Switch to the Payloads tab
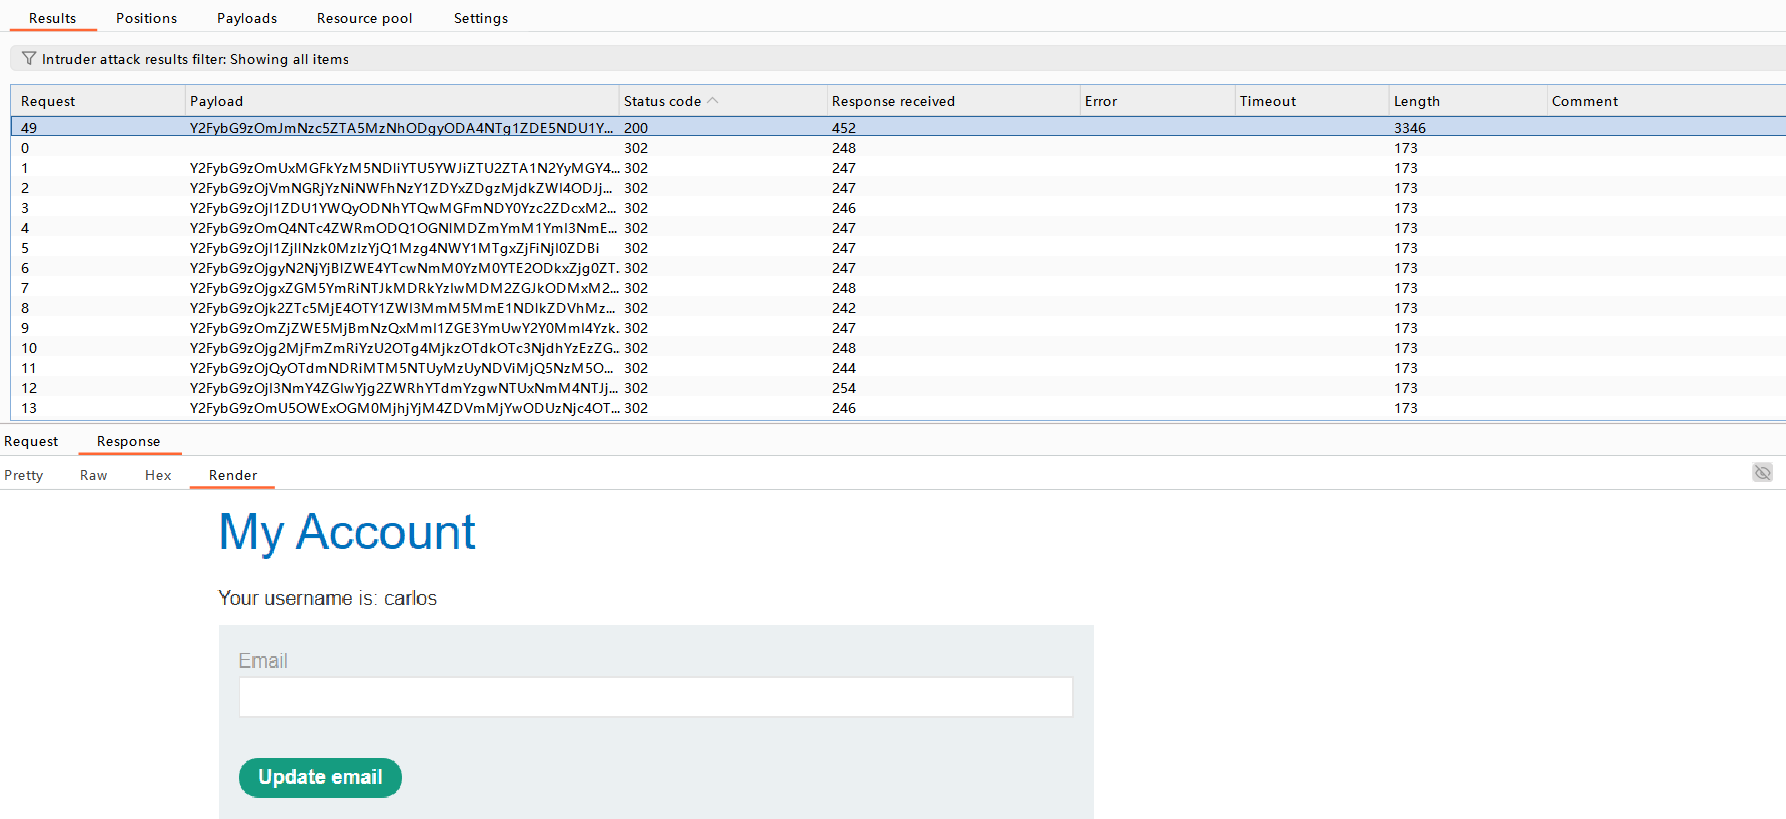 [247, 18]
